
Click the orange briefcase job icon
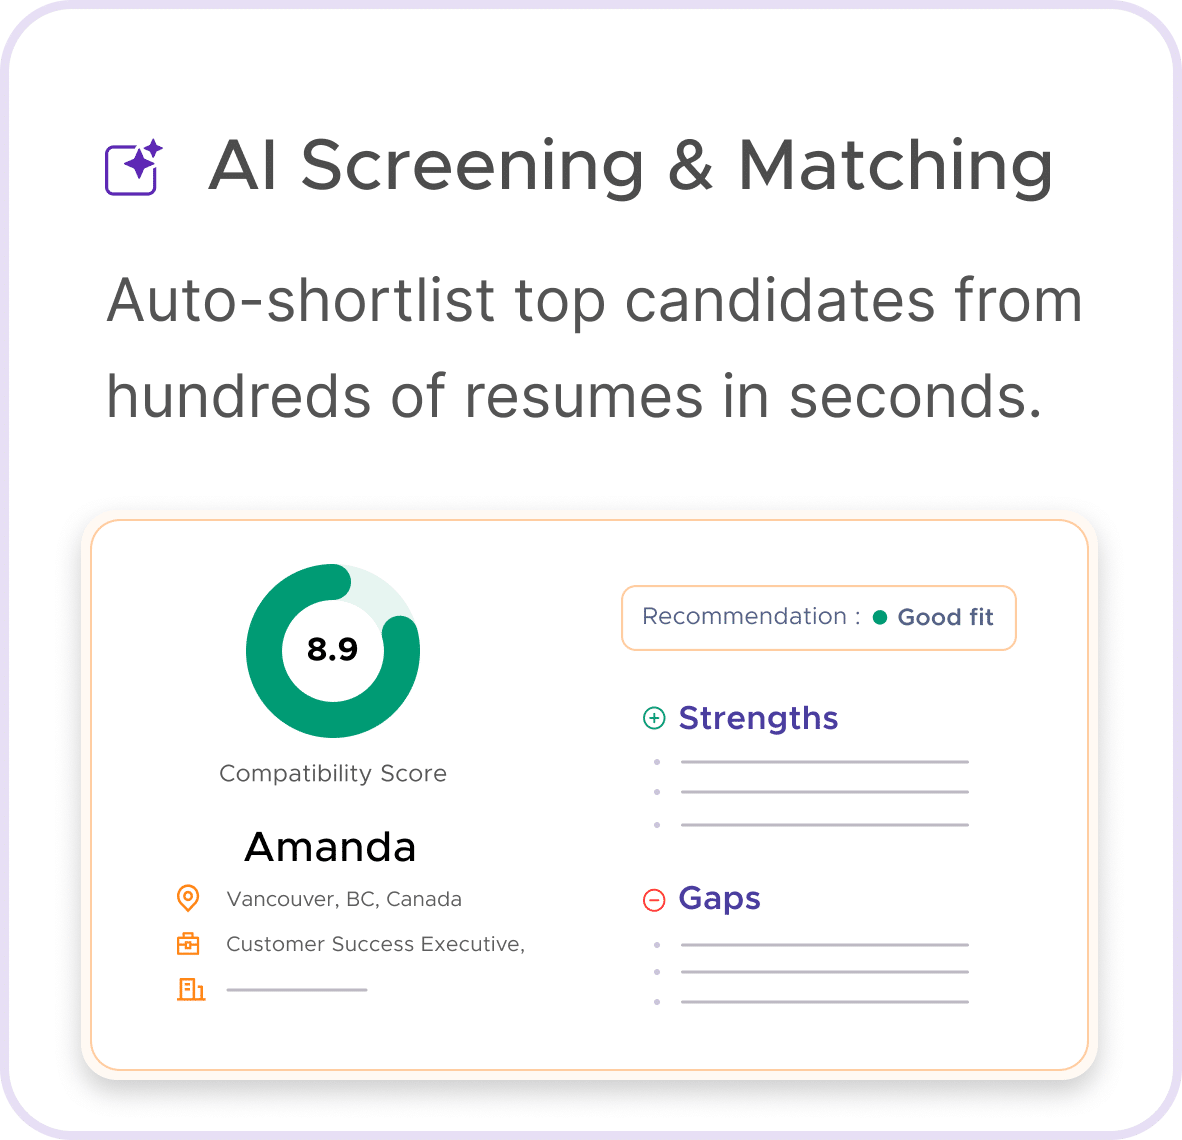[188, 944]
